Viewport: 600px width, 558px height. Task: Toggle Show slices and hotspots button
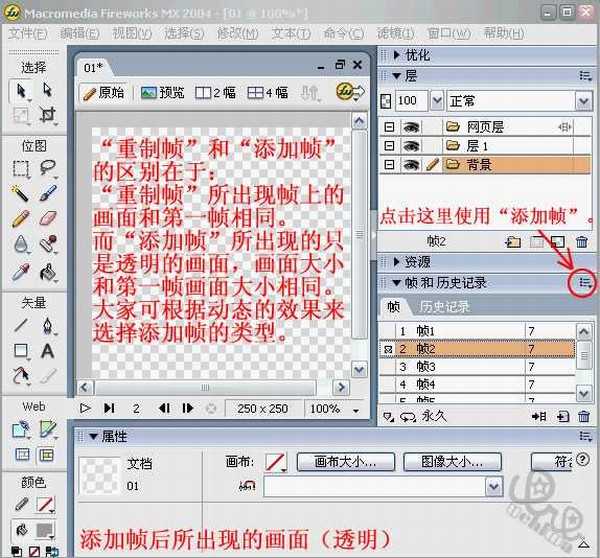(47, 455)
